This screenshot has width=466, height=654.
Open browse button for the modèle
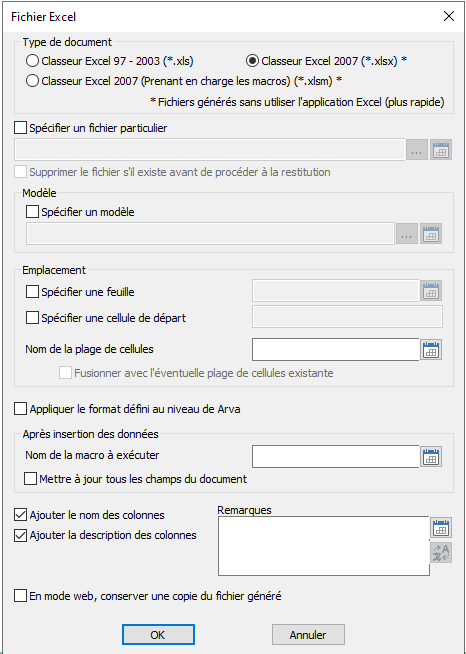[407, 234]
